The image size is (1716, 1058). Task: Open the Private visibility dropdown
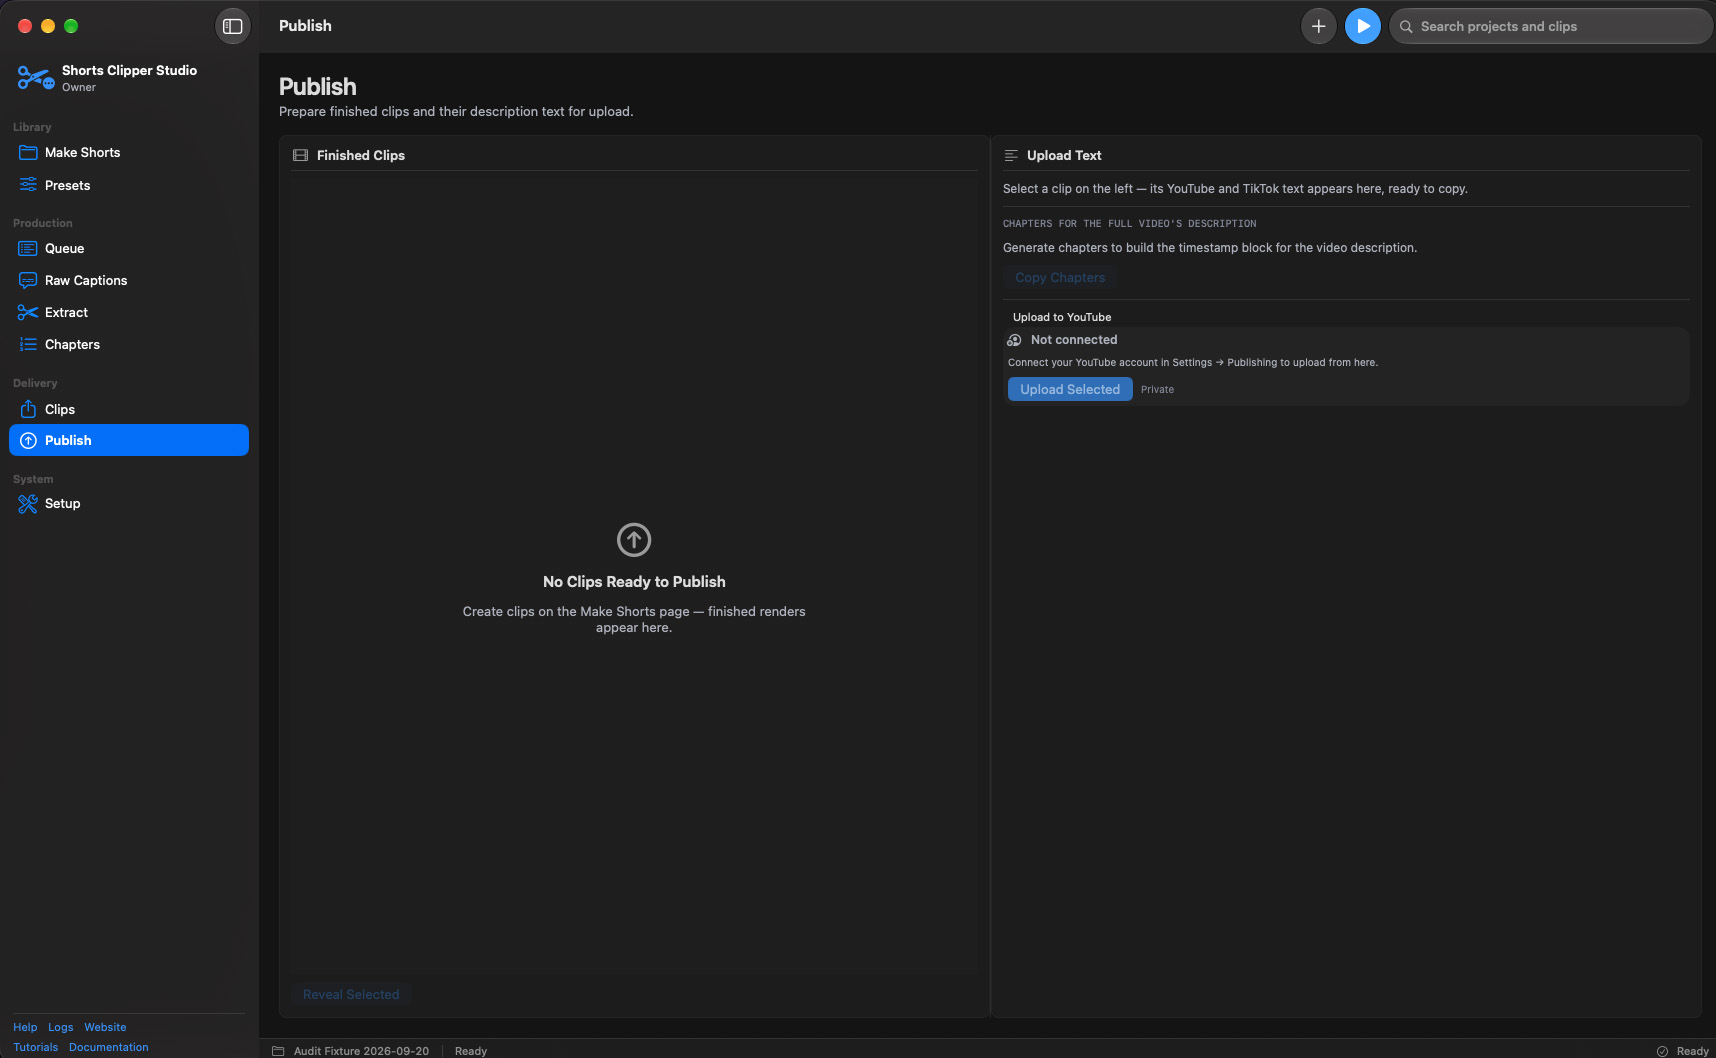tap(1157, 389)
